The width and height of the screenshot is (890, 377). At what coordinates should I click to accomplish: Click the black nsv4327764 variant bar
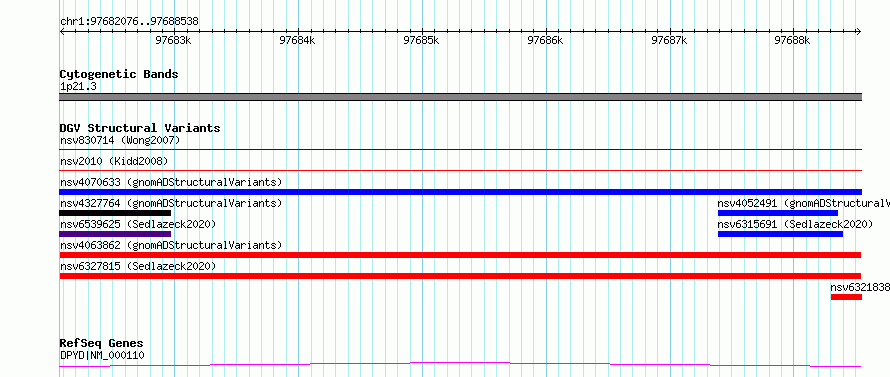pyautogui.click(x=115, y=213)
